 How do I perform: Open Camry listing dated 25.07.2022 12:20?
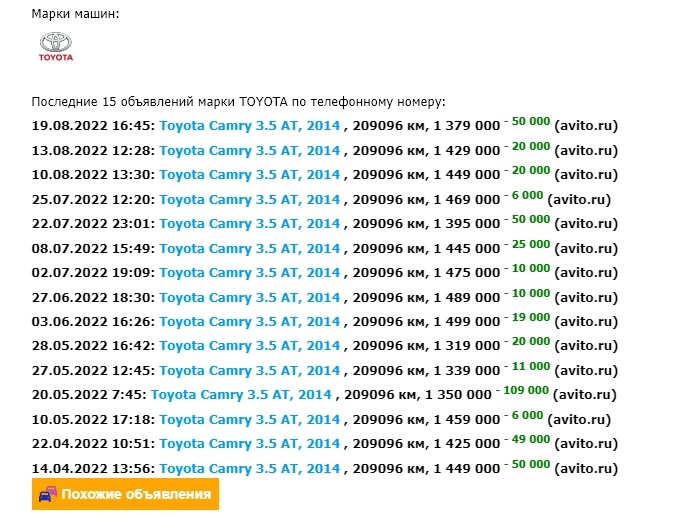pyautogui.click(x=250, y=199)
